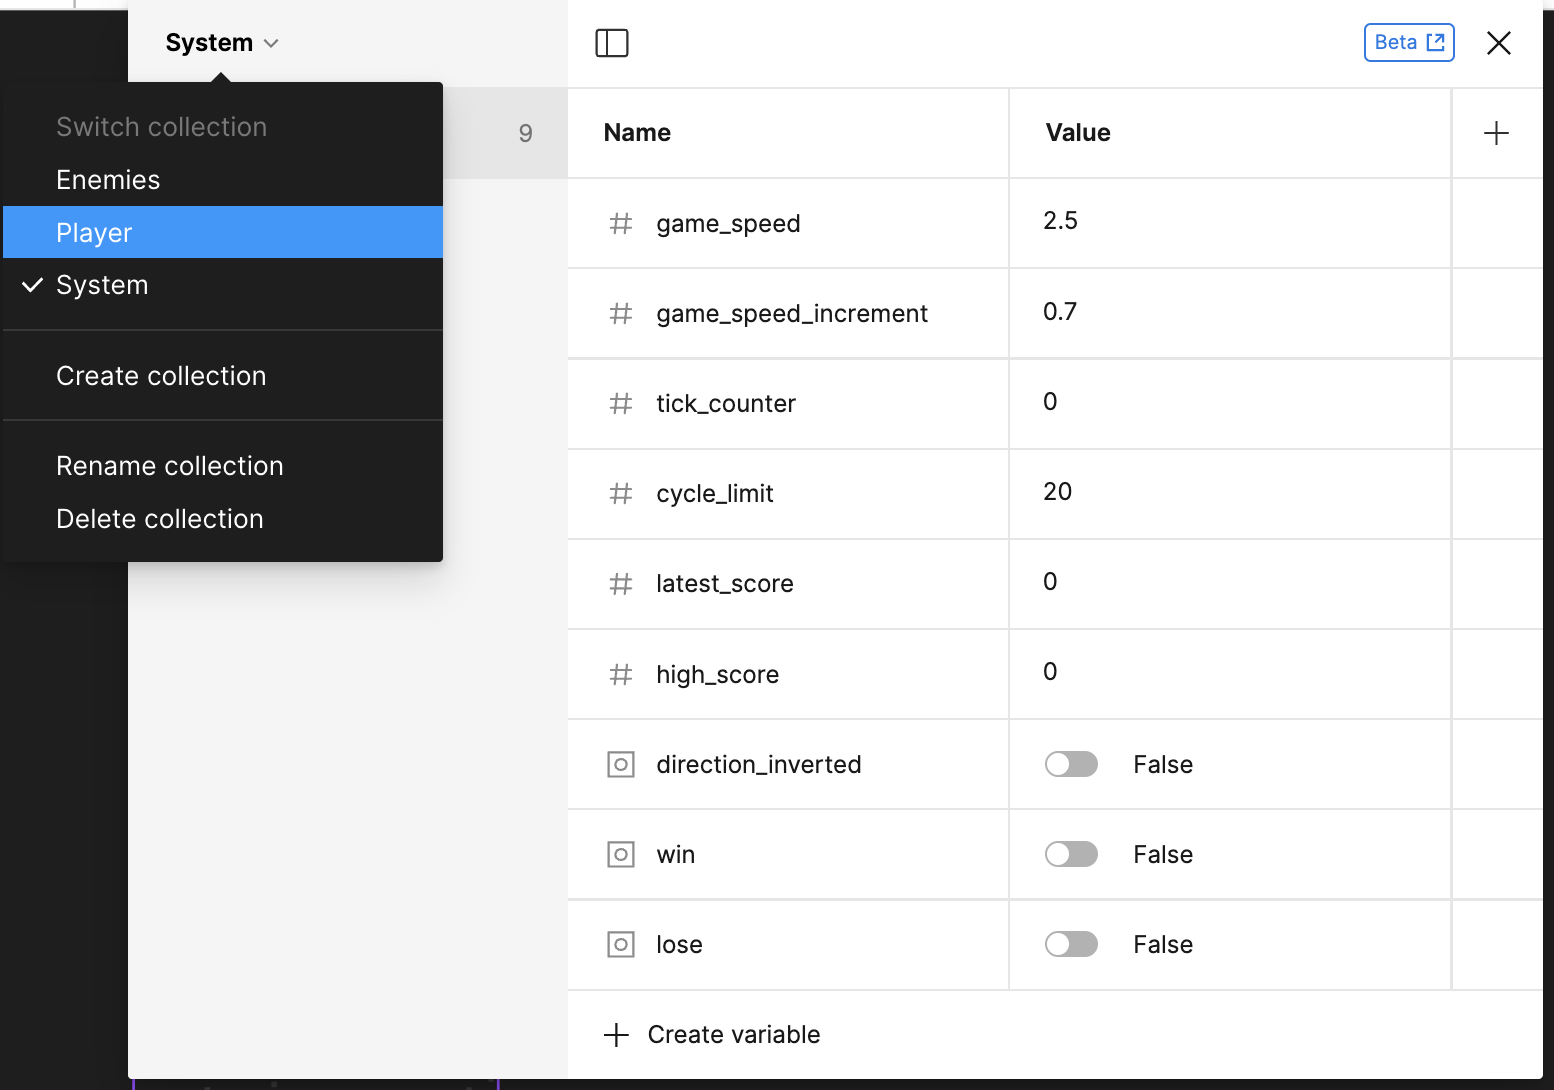This screenshot has height=1090, width=1554.
Task: Open the Beta external link
Action: click(1409, 43)
